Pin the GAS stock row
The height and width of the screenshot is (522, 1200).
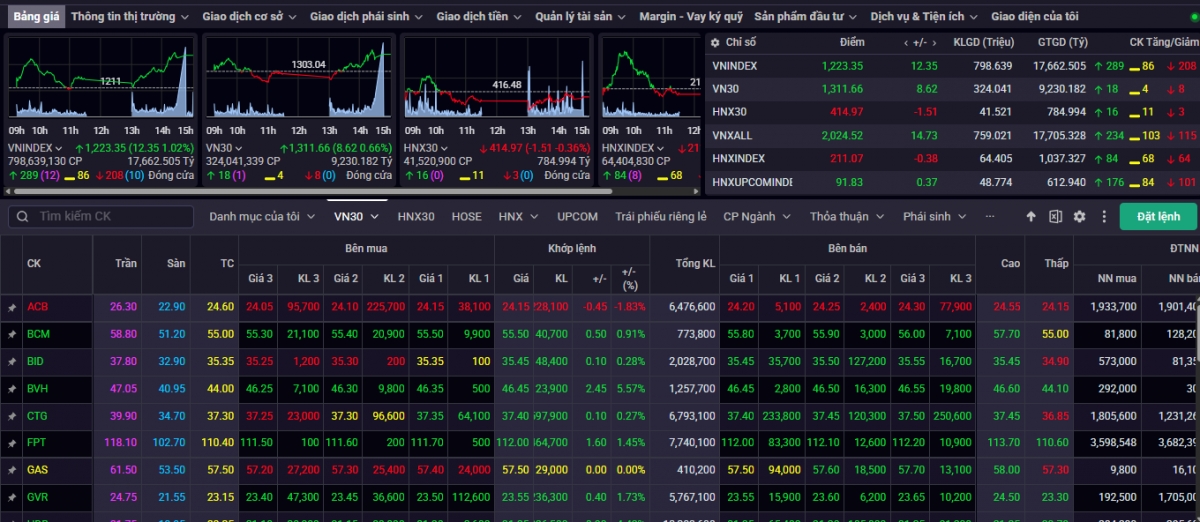tap(12, 470)
